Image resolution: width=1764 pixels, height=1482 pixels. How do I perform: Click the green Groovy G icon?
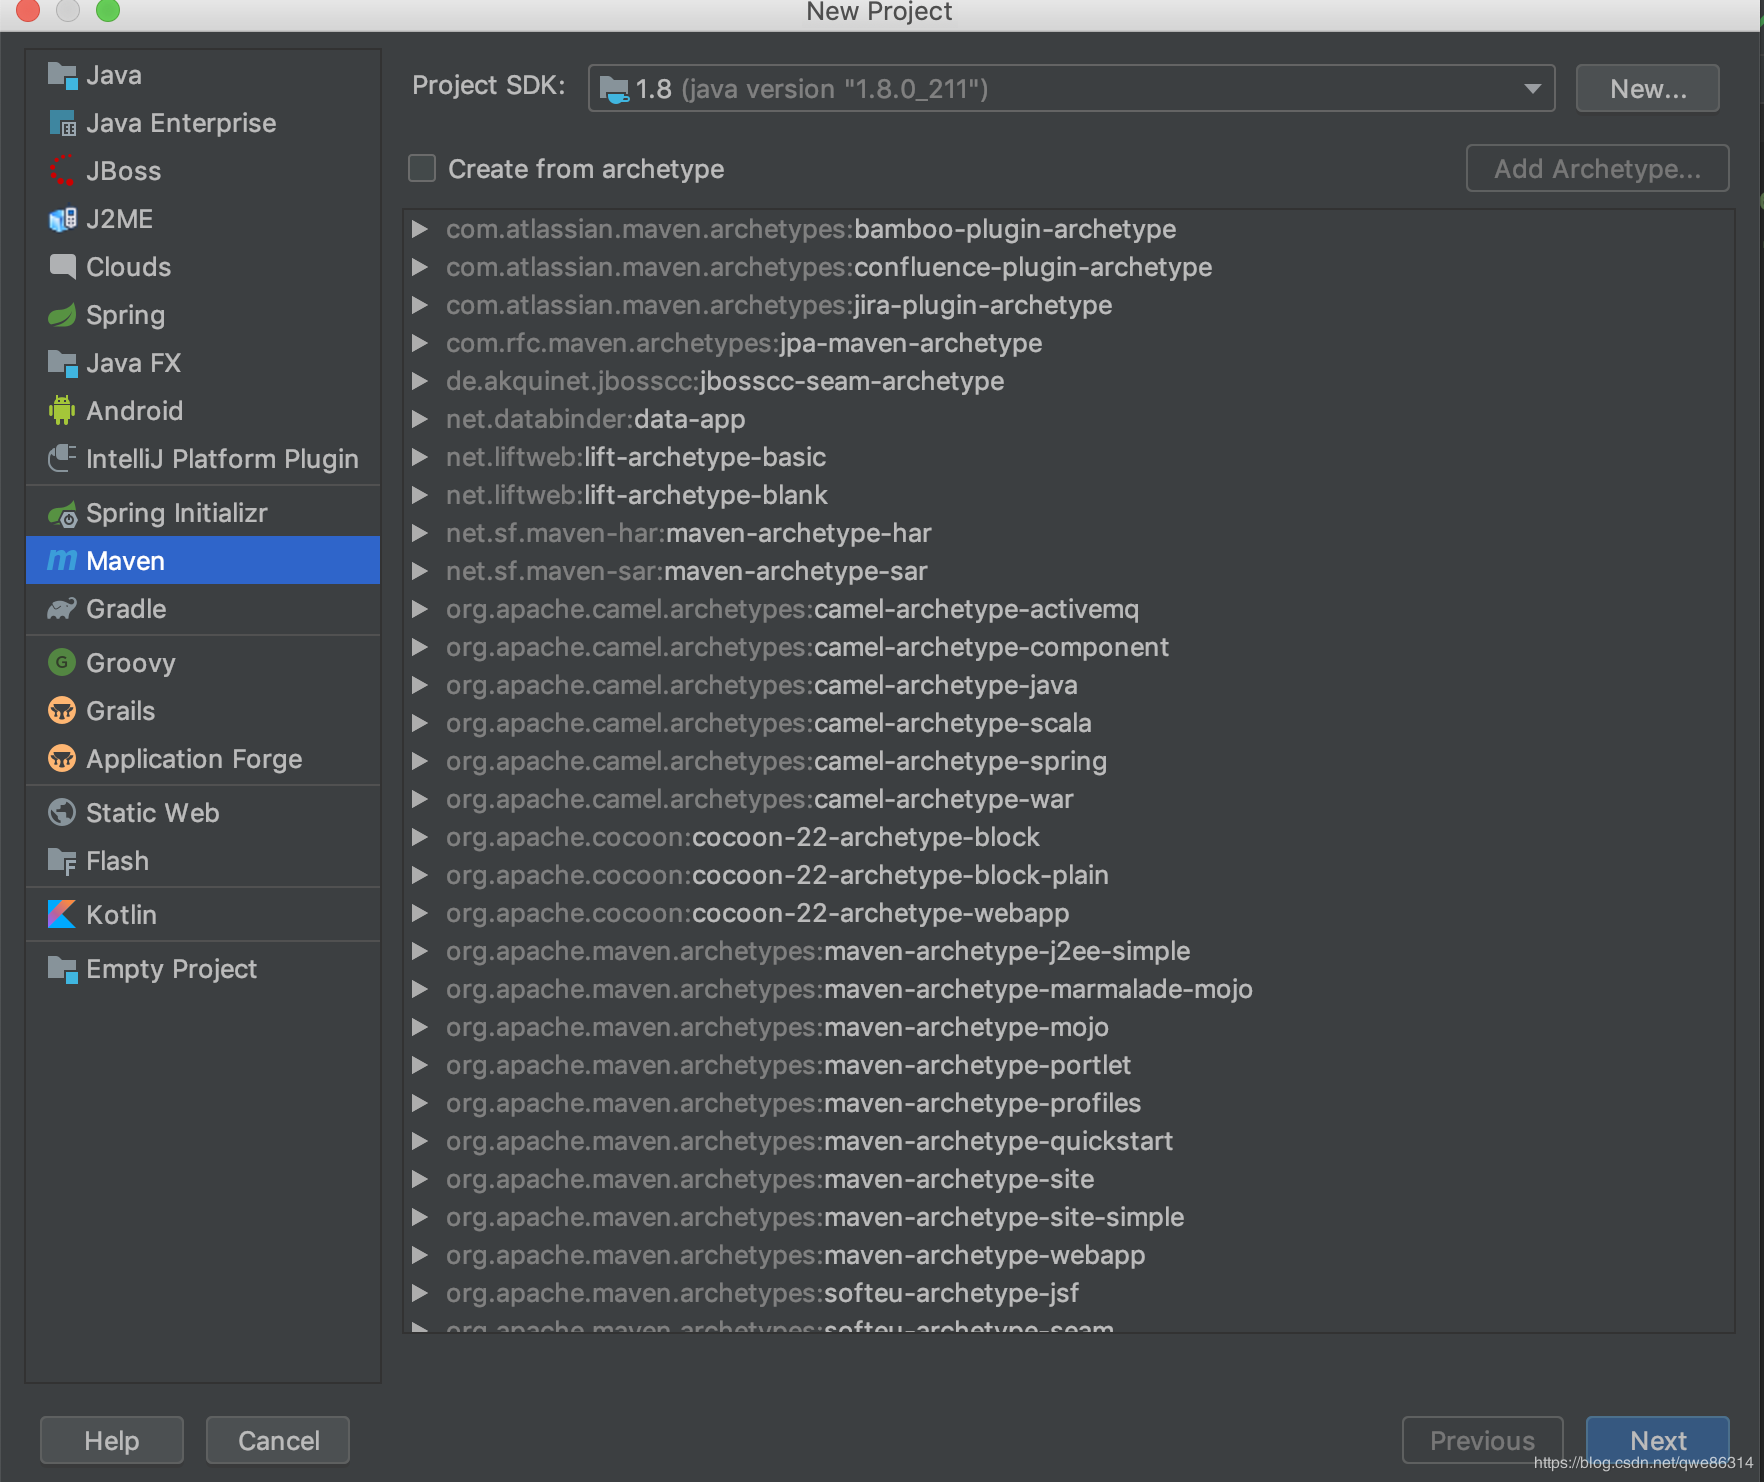tap(62, 662)
